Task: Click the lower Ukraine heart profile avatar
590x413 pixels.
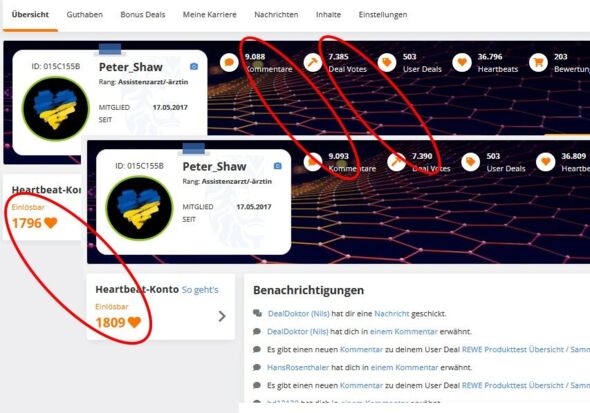Action: 139,208
